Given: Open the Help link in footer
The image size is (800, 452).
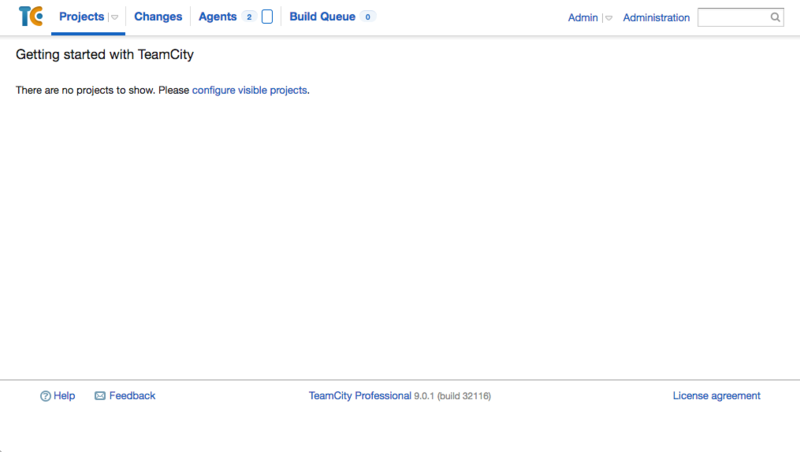Looking at the screenshot, I should click(x=64, y=396).
